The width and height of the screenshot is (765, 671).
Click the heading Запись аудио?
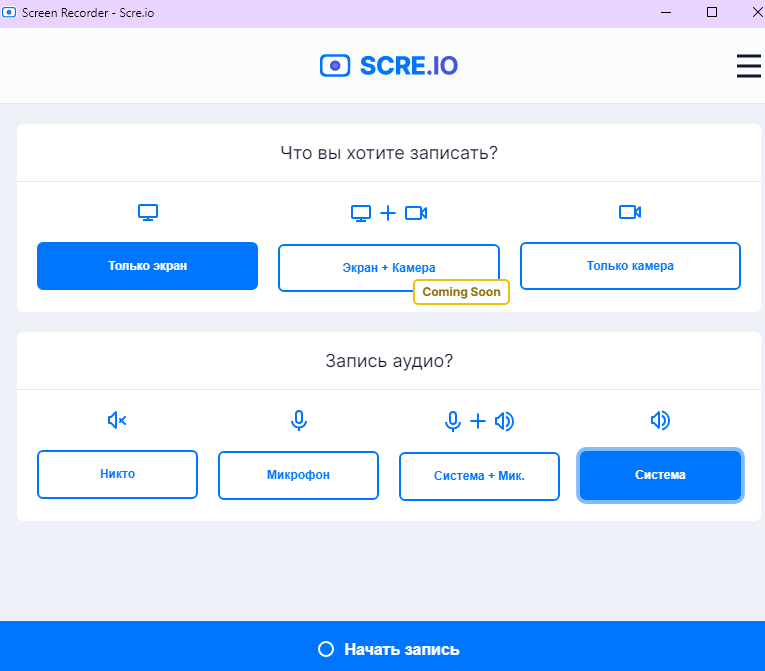pos(389,361)
